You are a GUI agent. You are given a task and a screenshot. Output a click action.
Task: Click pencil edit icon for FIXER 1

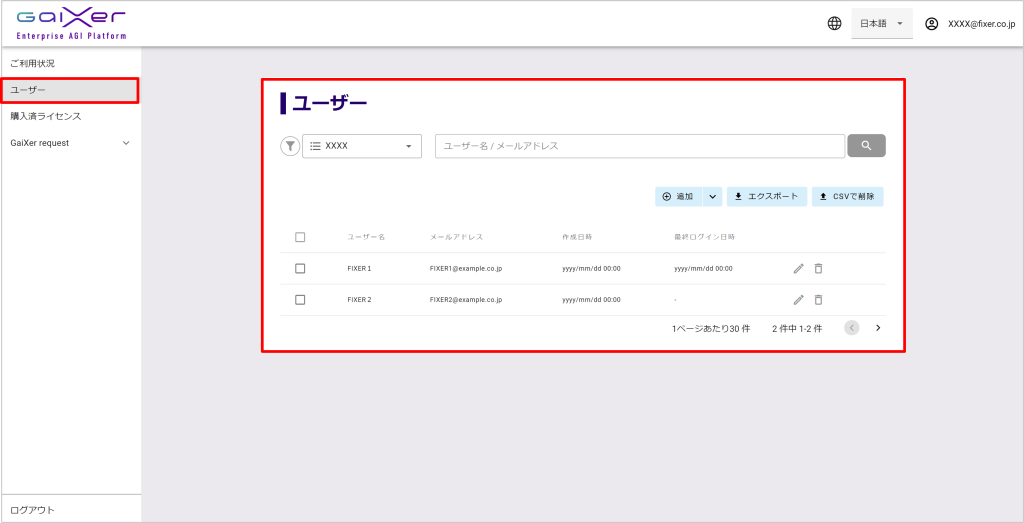click(798, 268)
